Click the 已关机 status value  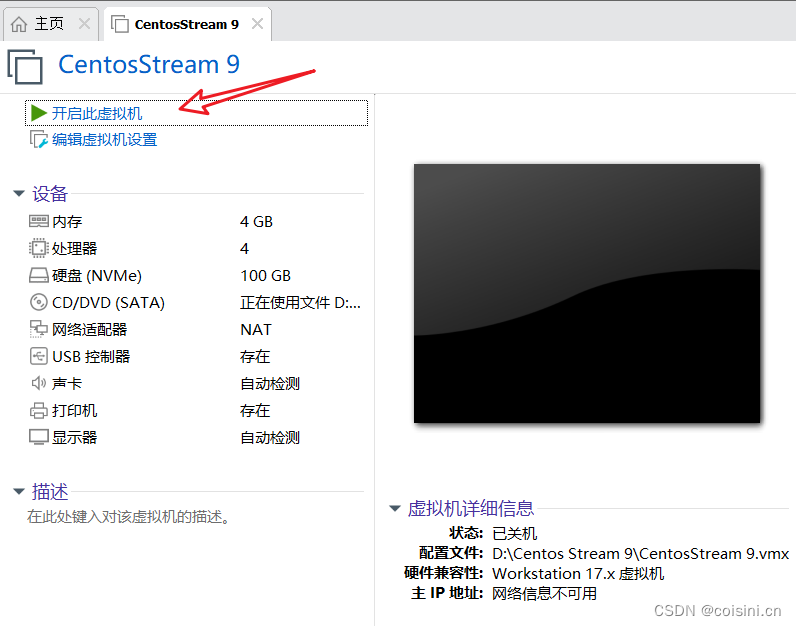coord(514,533)
